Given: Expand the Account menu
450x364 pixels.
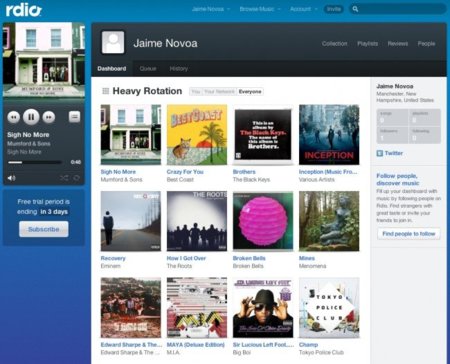Looking at the screenshot, I should (x=303, y=9).
